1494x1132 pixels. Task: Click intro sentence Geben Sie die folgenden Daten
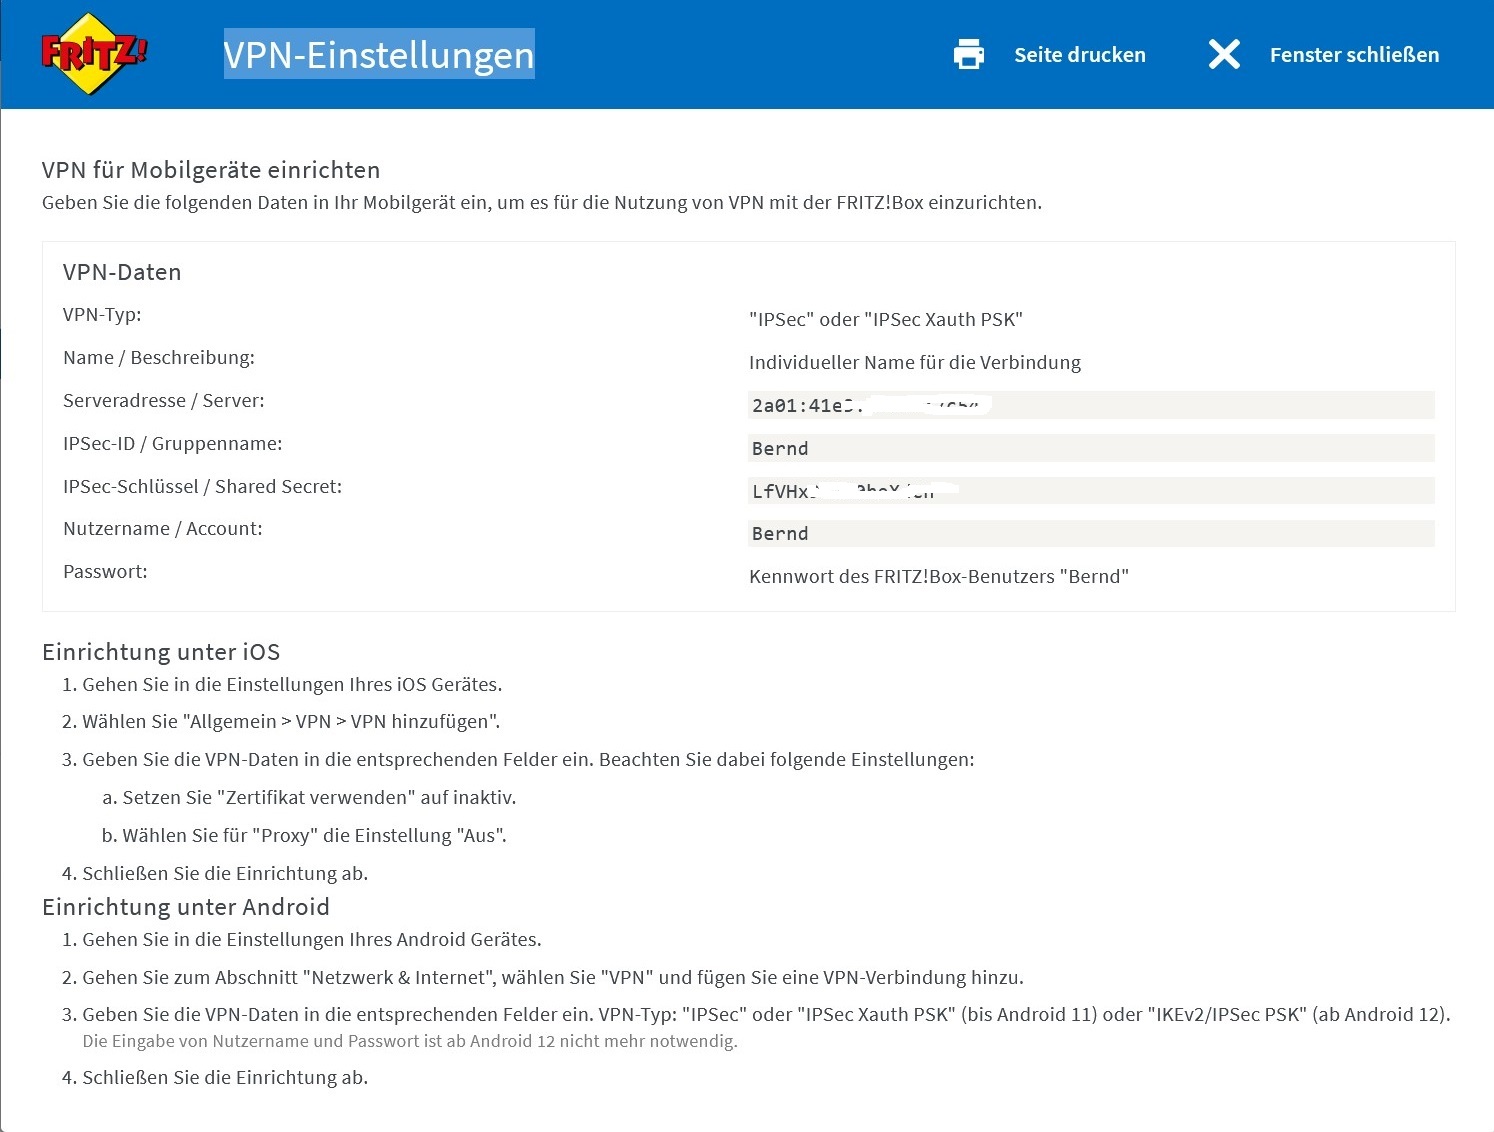tap(542, 203)
